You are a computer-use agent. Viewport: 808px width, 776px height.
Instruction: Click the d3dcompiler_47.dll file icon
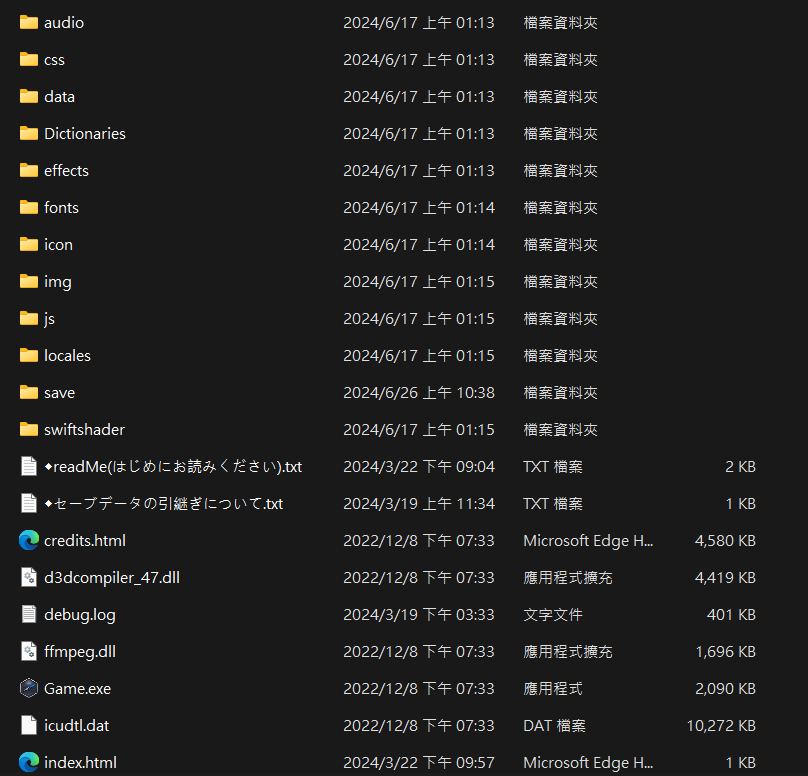click(x=28, y=577)
